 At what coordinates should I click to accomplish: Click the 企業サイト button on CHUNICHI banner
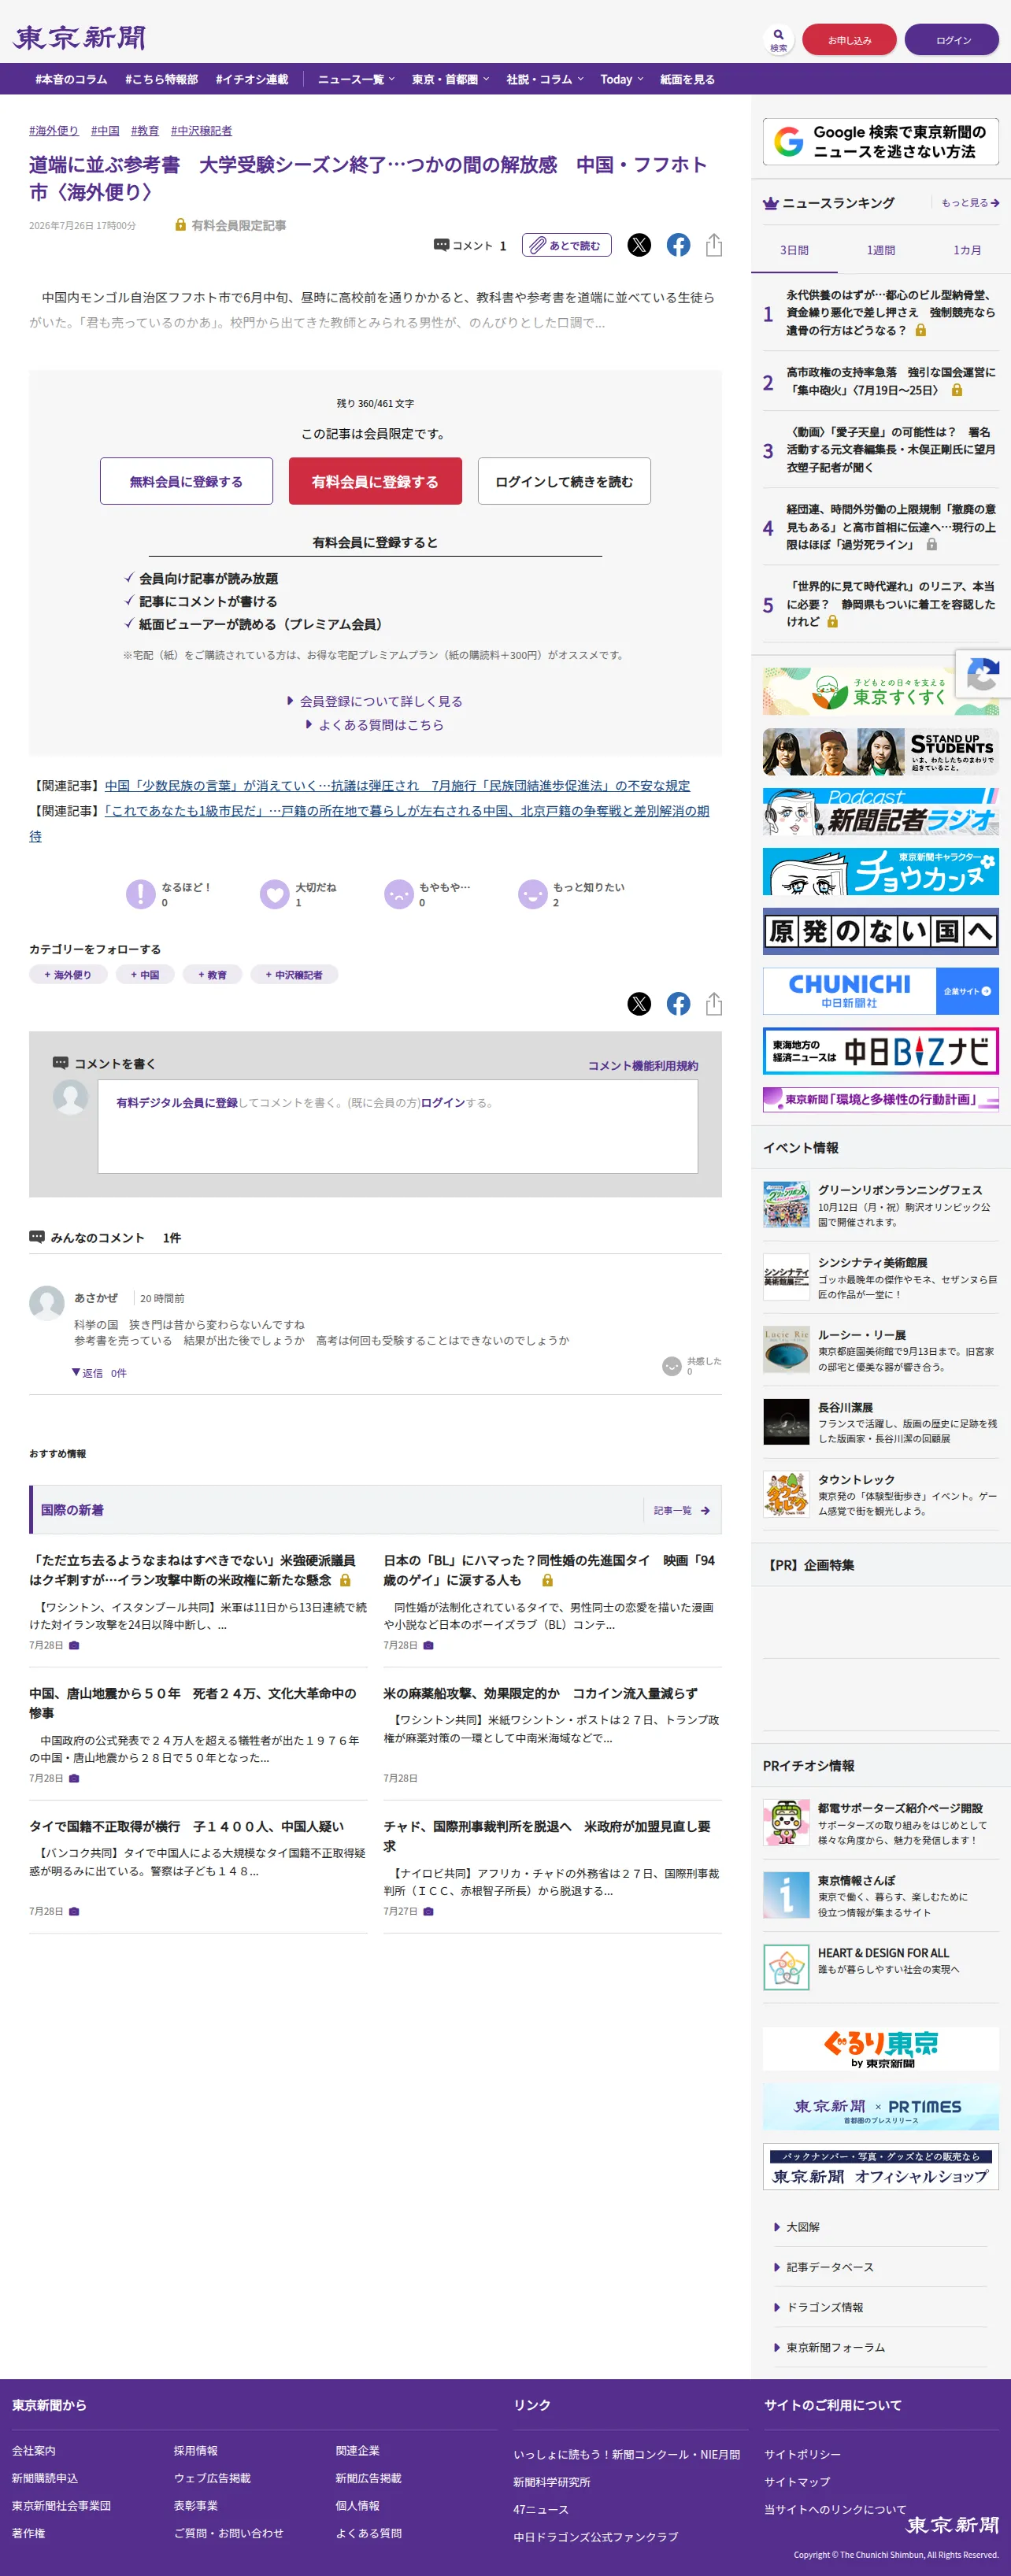click(x=967, y=991)
